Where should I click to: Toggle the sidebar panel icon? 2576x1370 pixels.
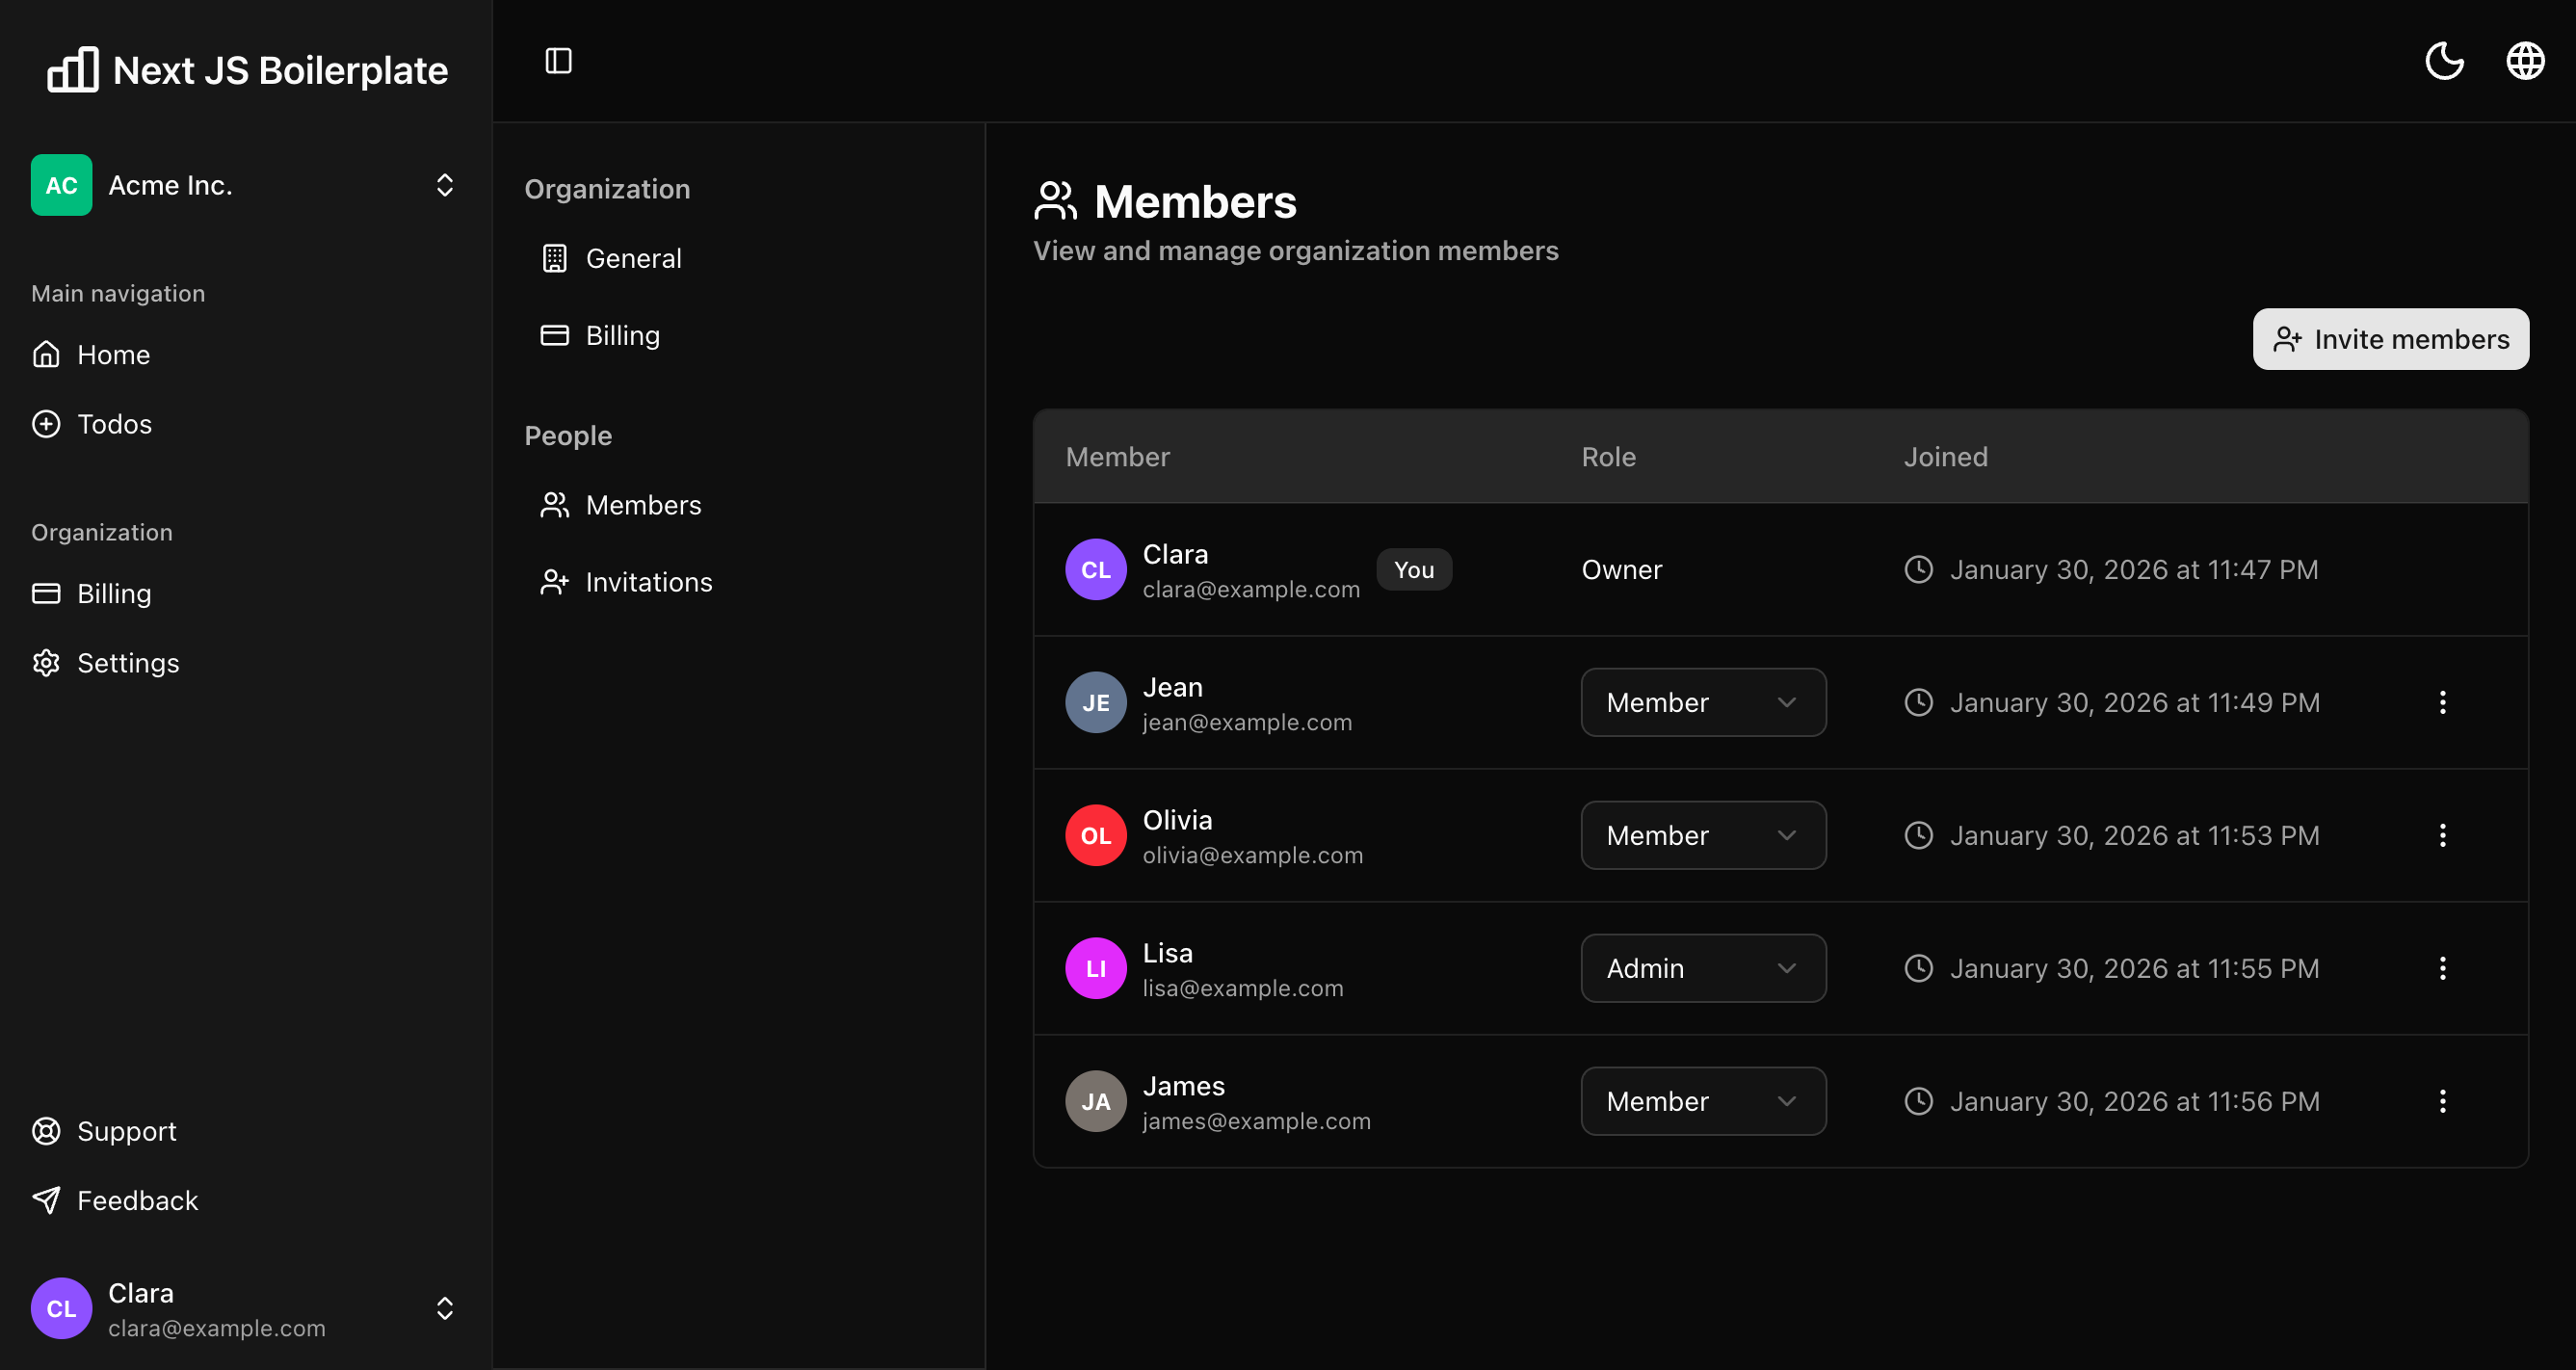(x=558, y=61)
